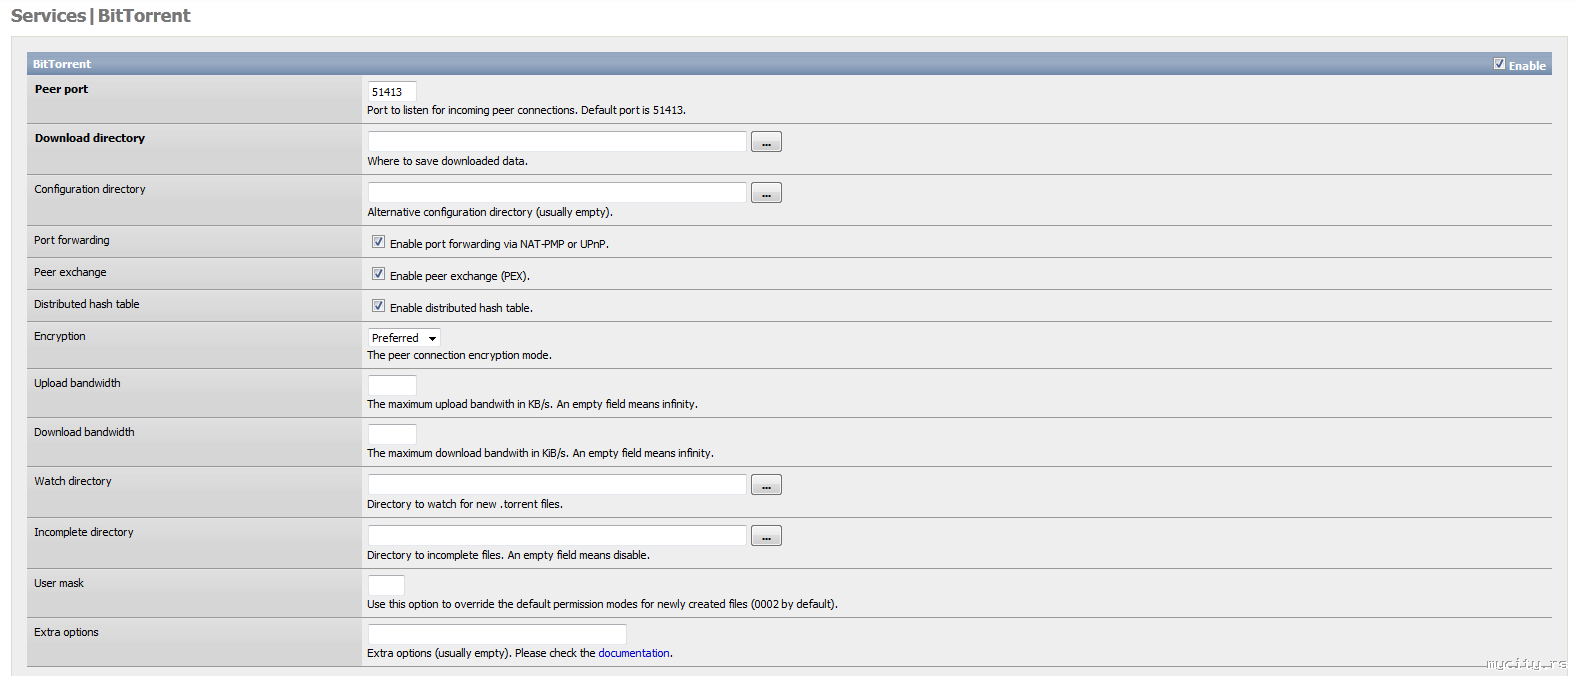Click browse button for Configuration directory
Screen dimensions: 1574x676
pyautogui.click(x=766, y=193)
